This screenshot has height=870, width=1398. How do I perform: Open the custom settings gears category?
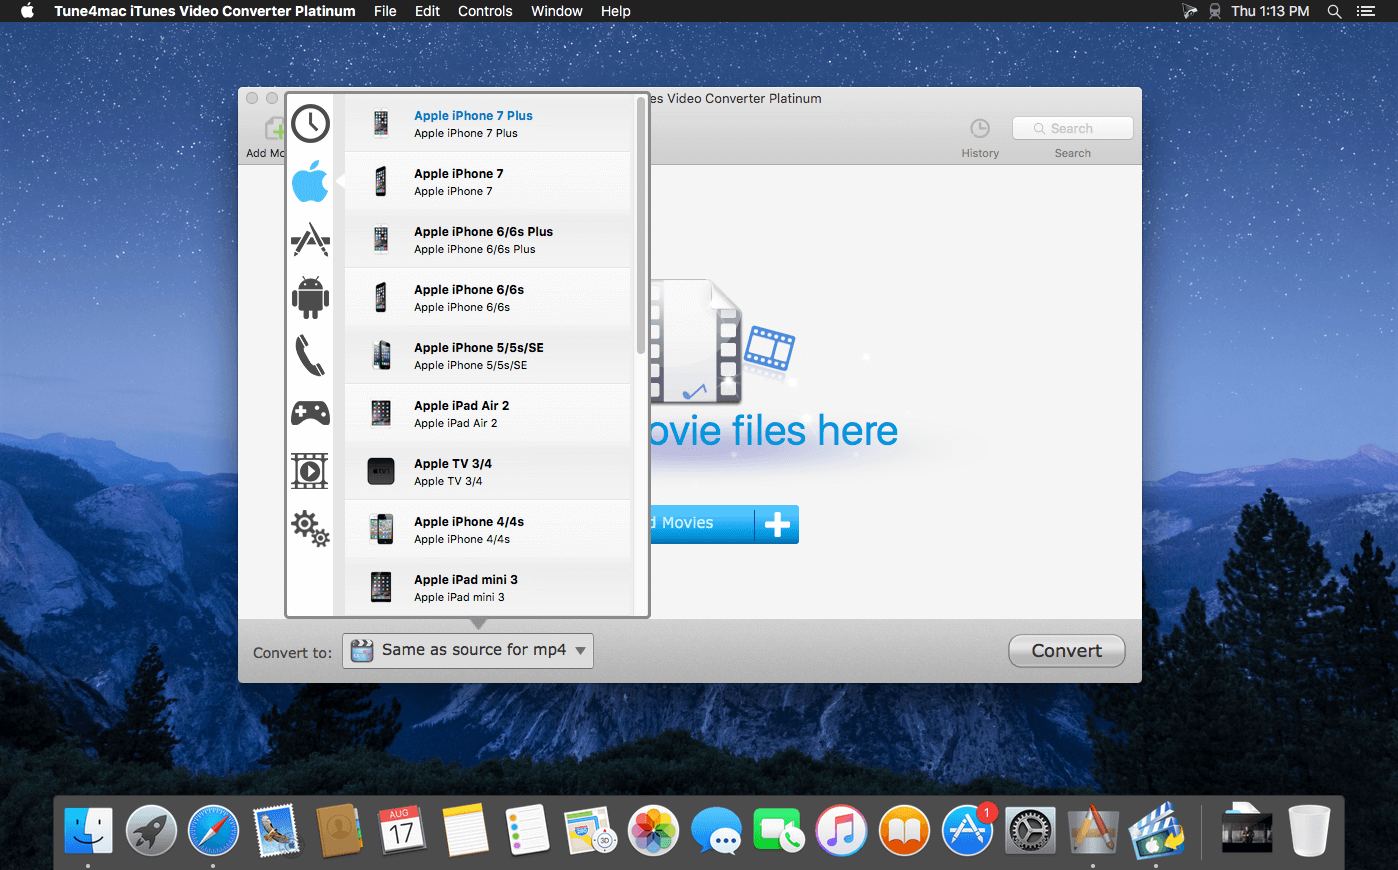coord(310,528)
